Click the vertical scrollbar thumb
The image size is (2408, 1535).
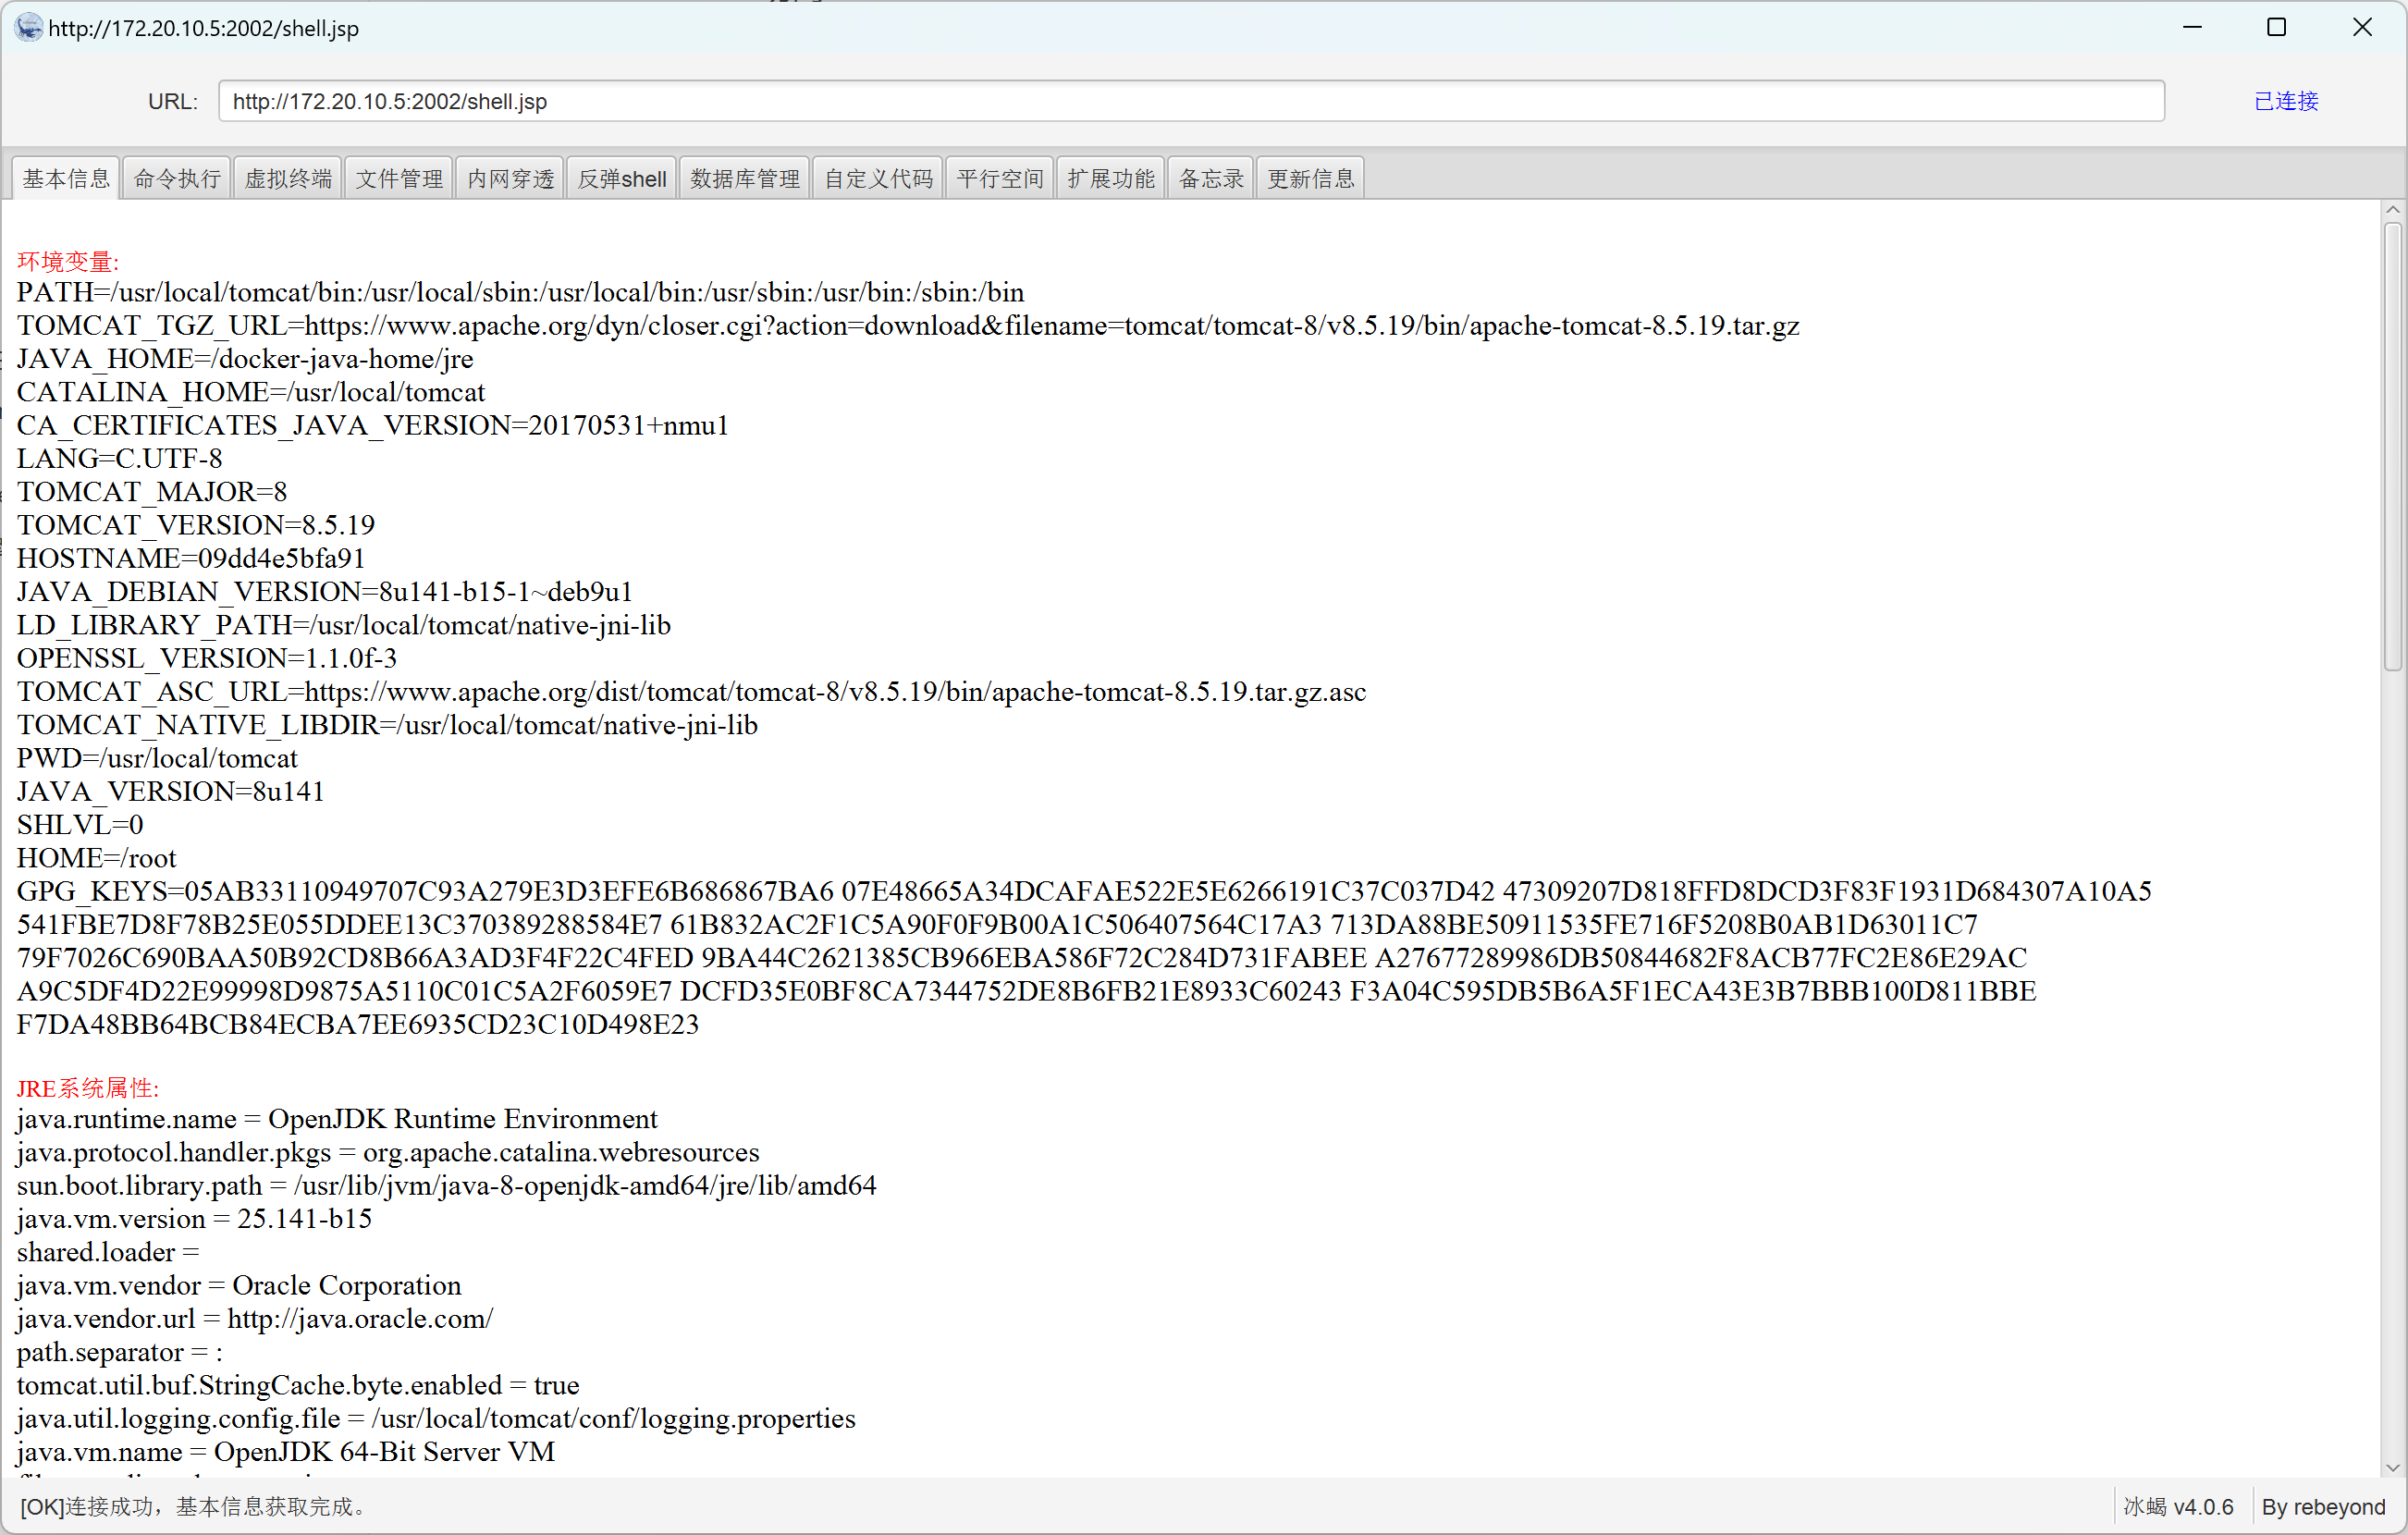pos(2392,446)
